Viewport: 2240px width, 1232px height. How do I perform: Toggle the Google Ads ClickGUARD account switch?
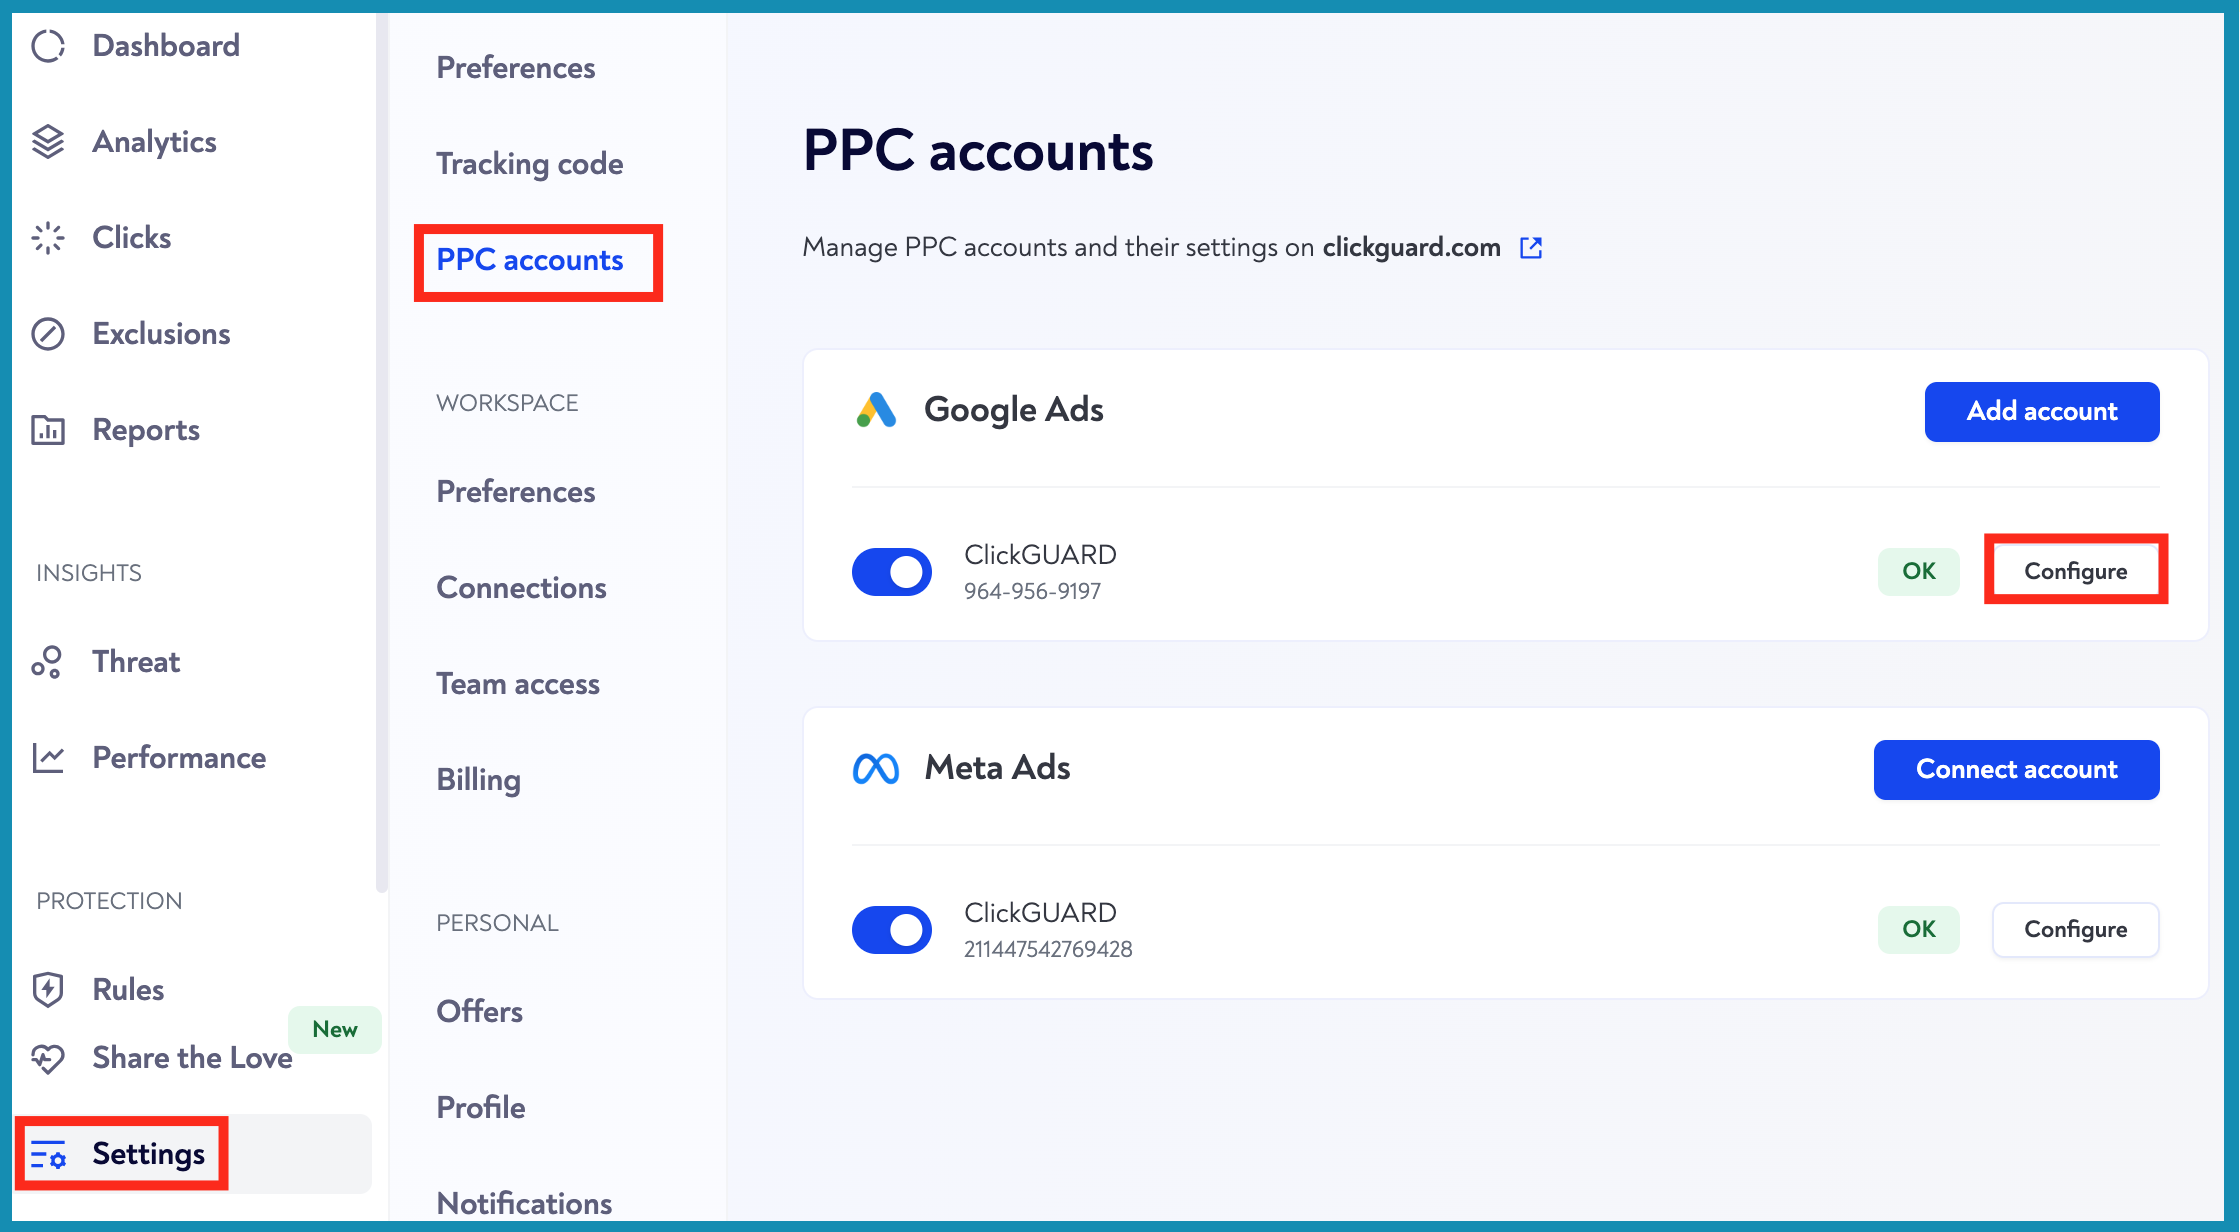(892, 571)
